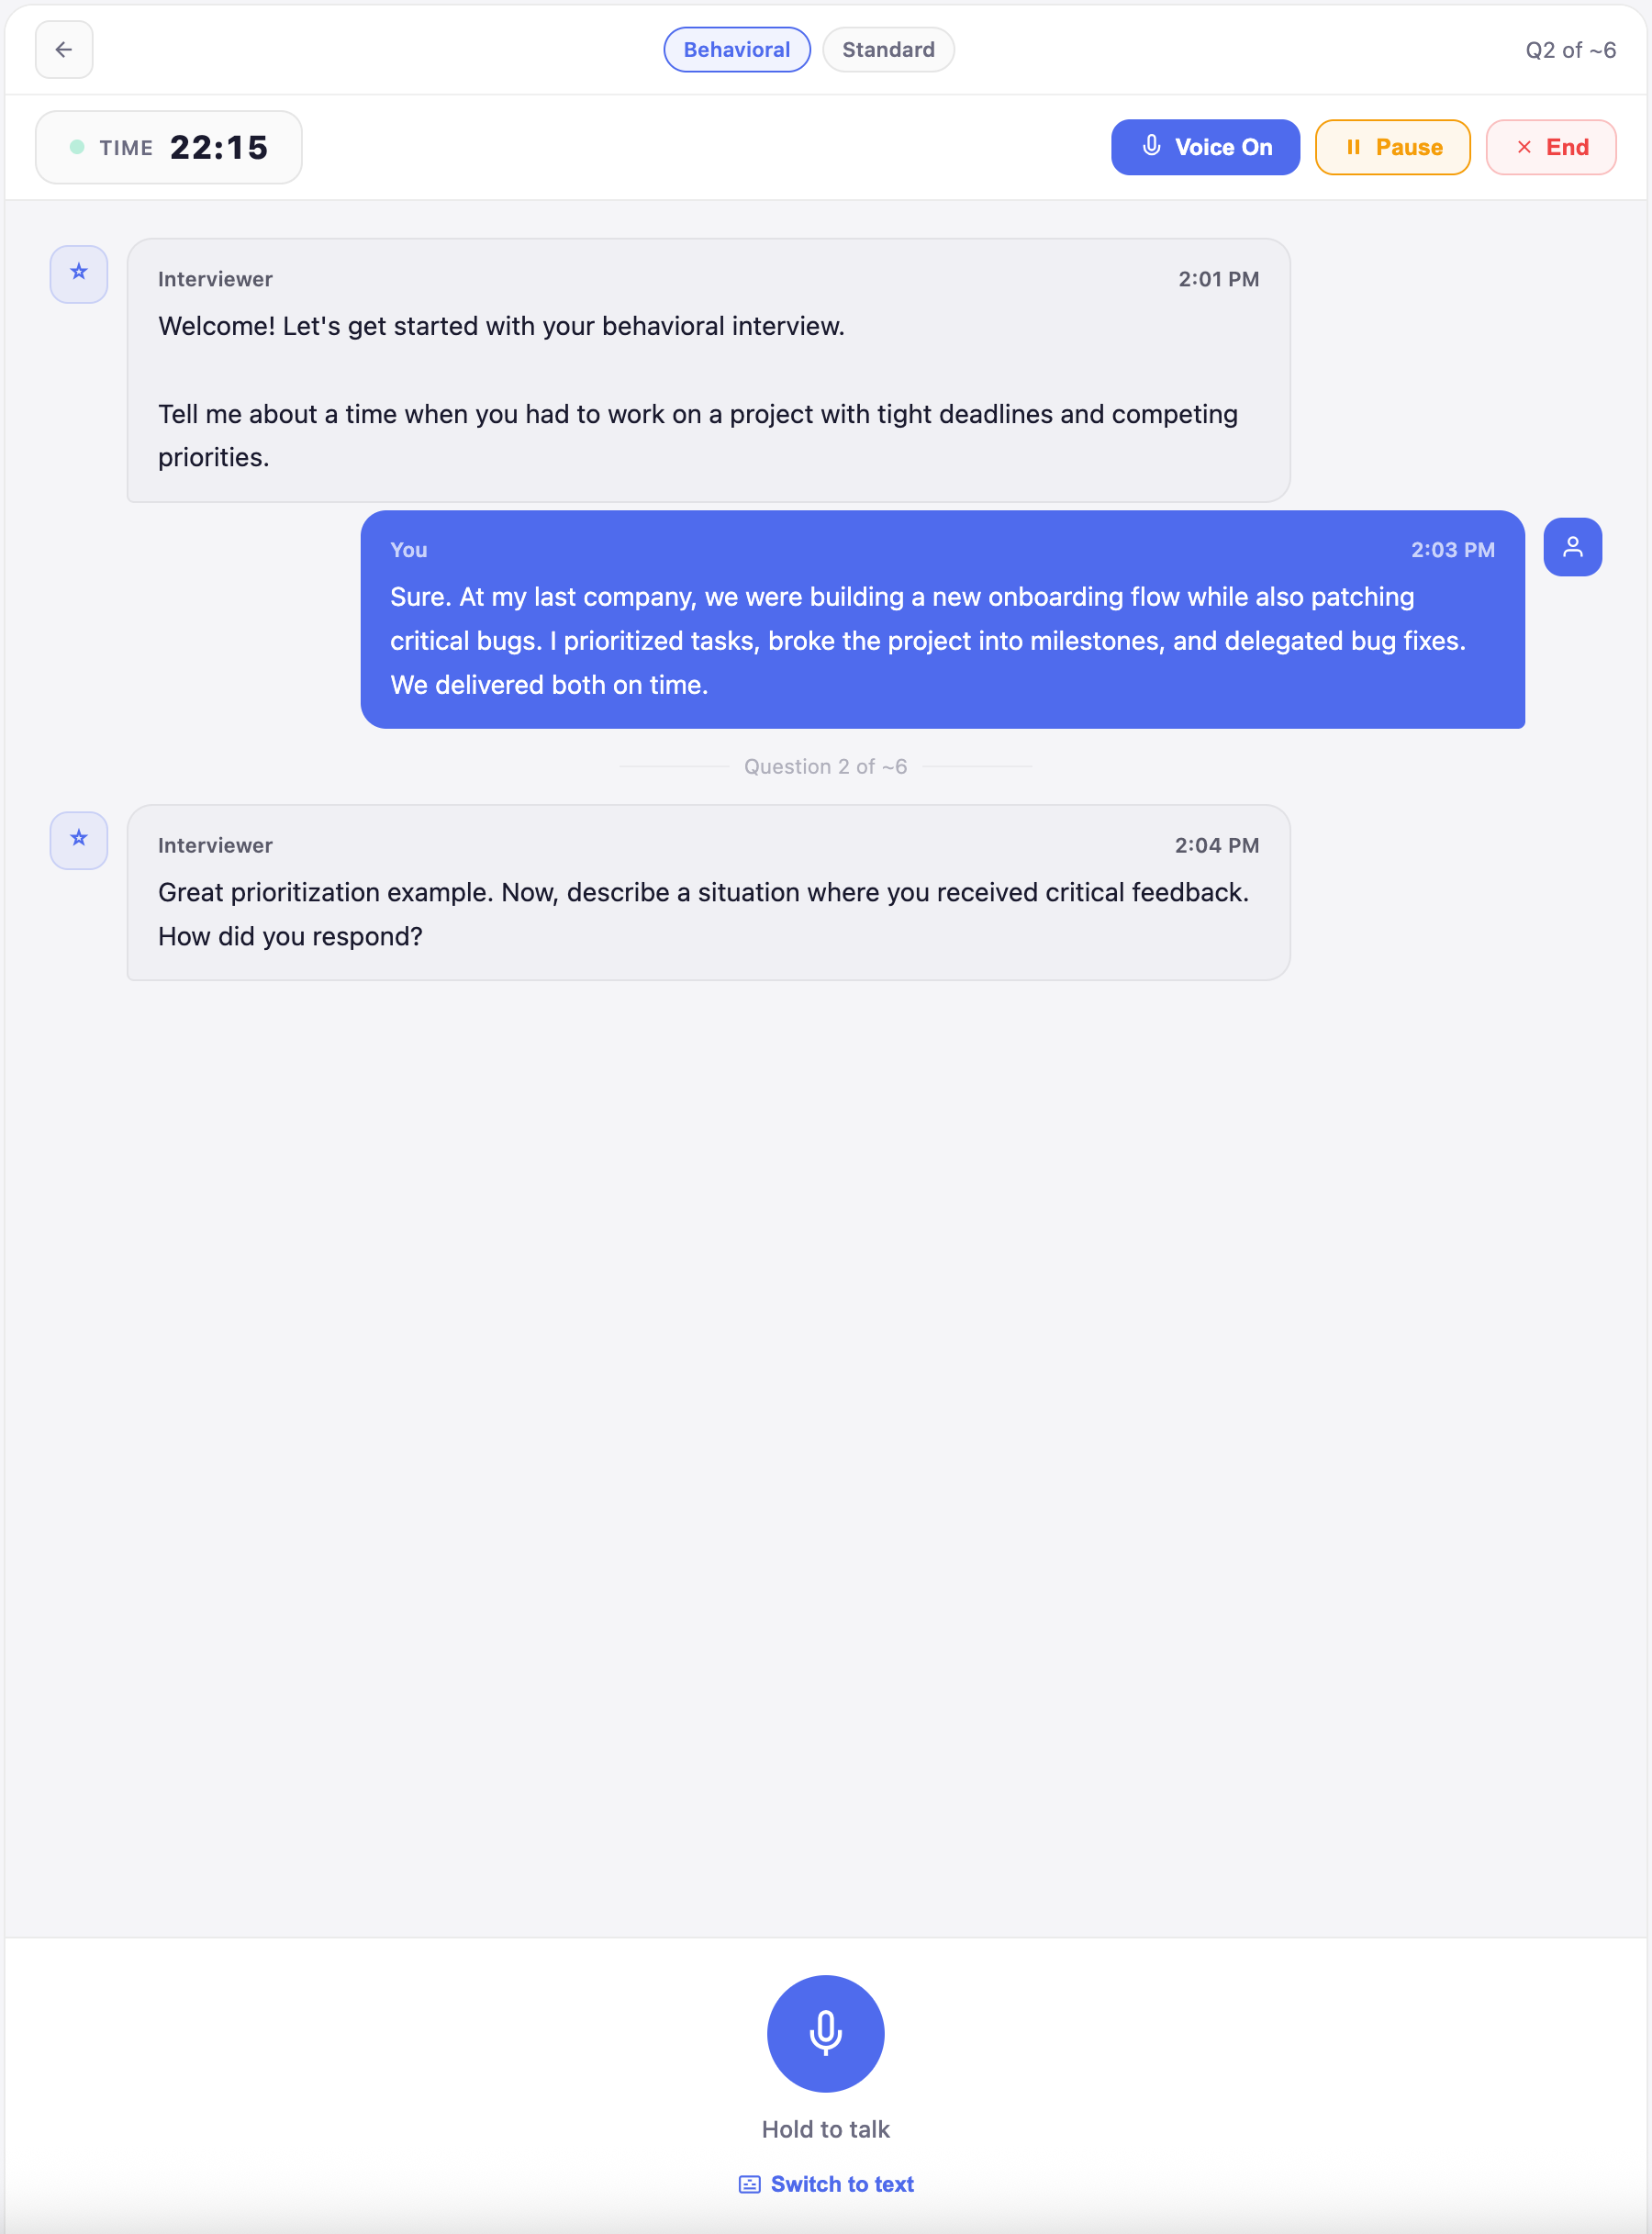Click Switch to text mode

pyautogui.click(x=843, y=2184)
